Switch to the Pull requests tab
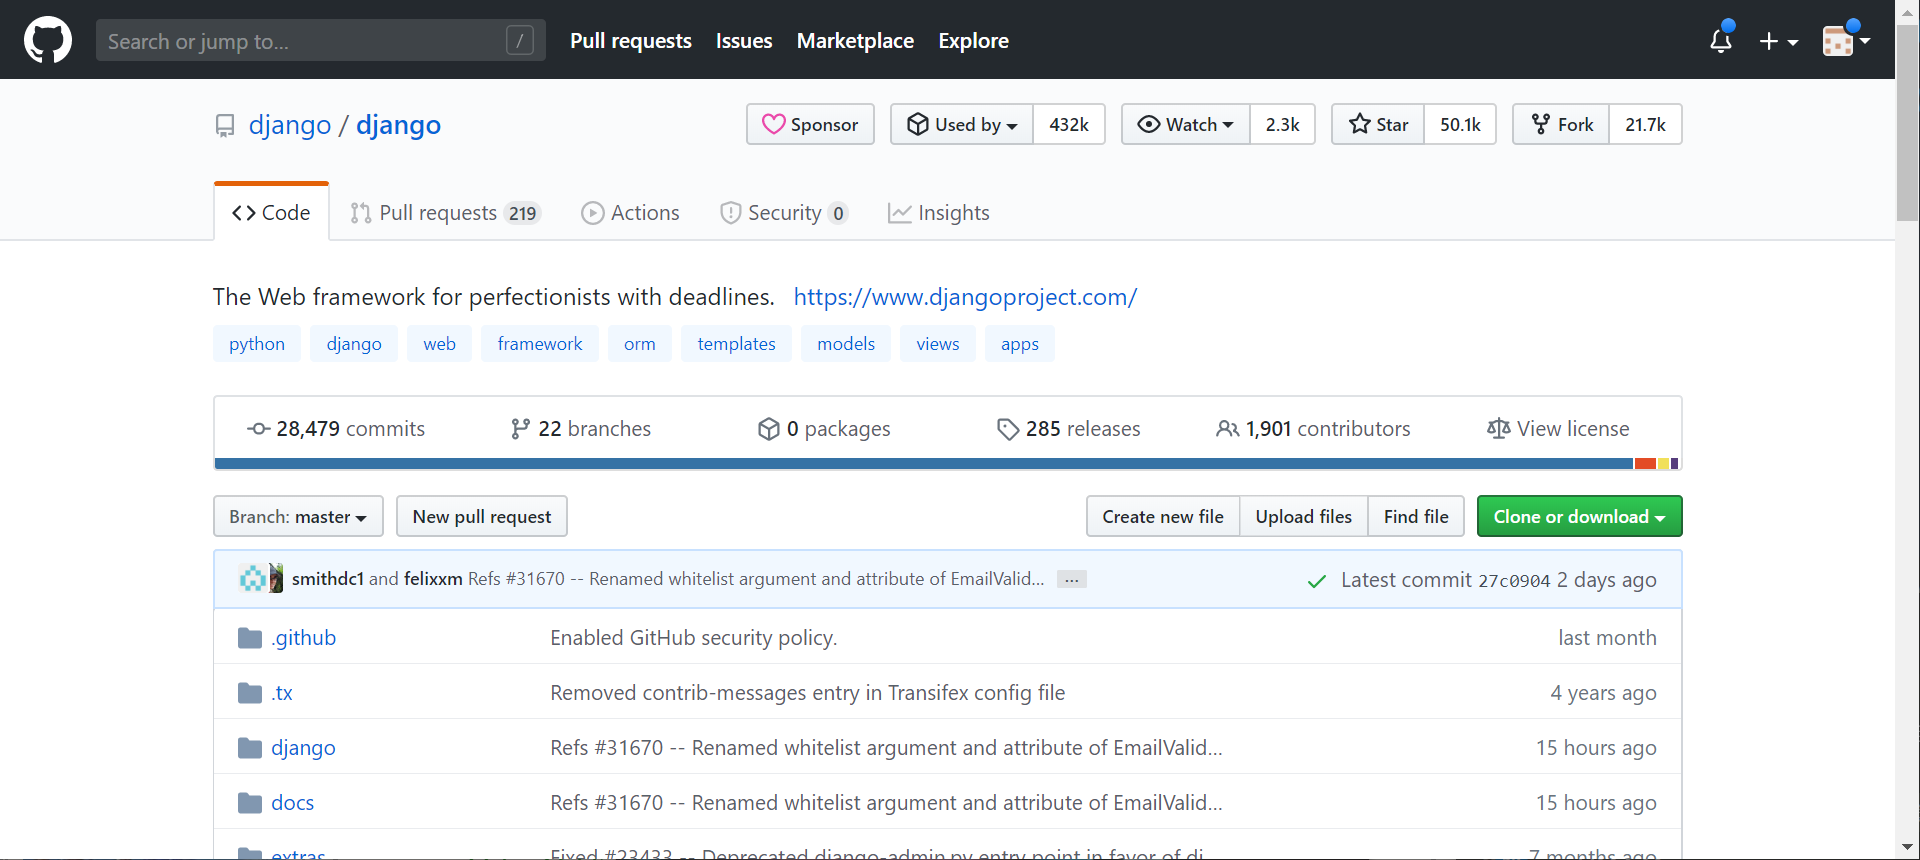 [445, 213]
